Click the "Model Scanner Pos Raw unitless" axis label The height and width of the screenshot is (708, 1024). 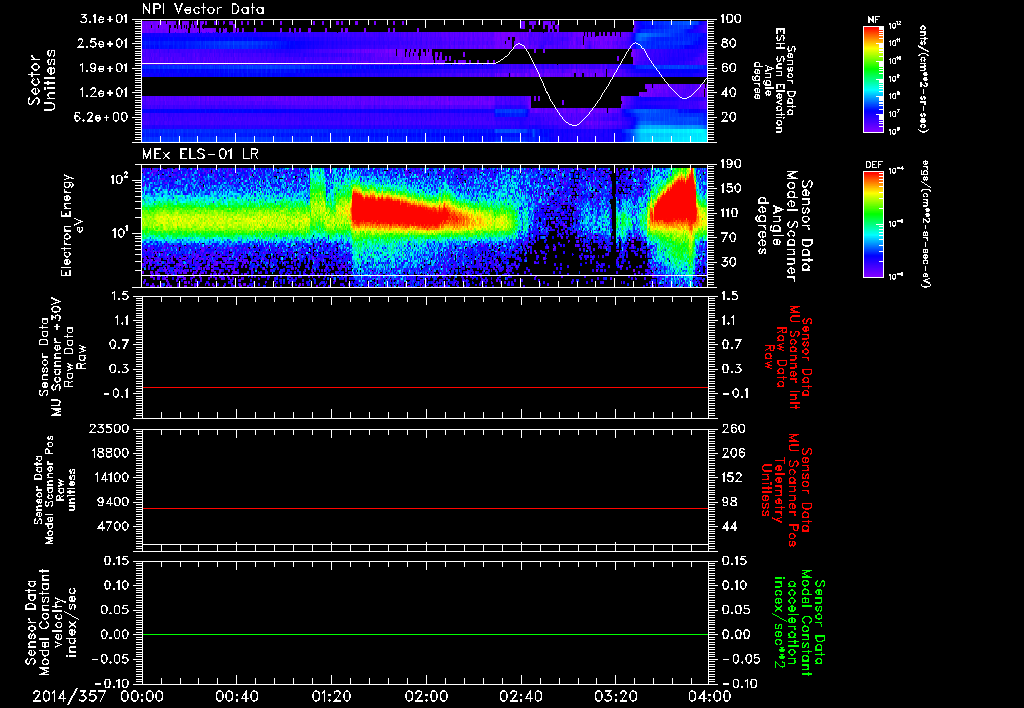[x=55, y=490]
